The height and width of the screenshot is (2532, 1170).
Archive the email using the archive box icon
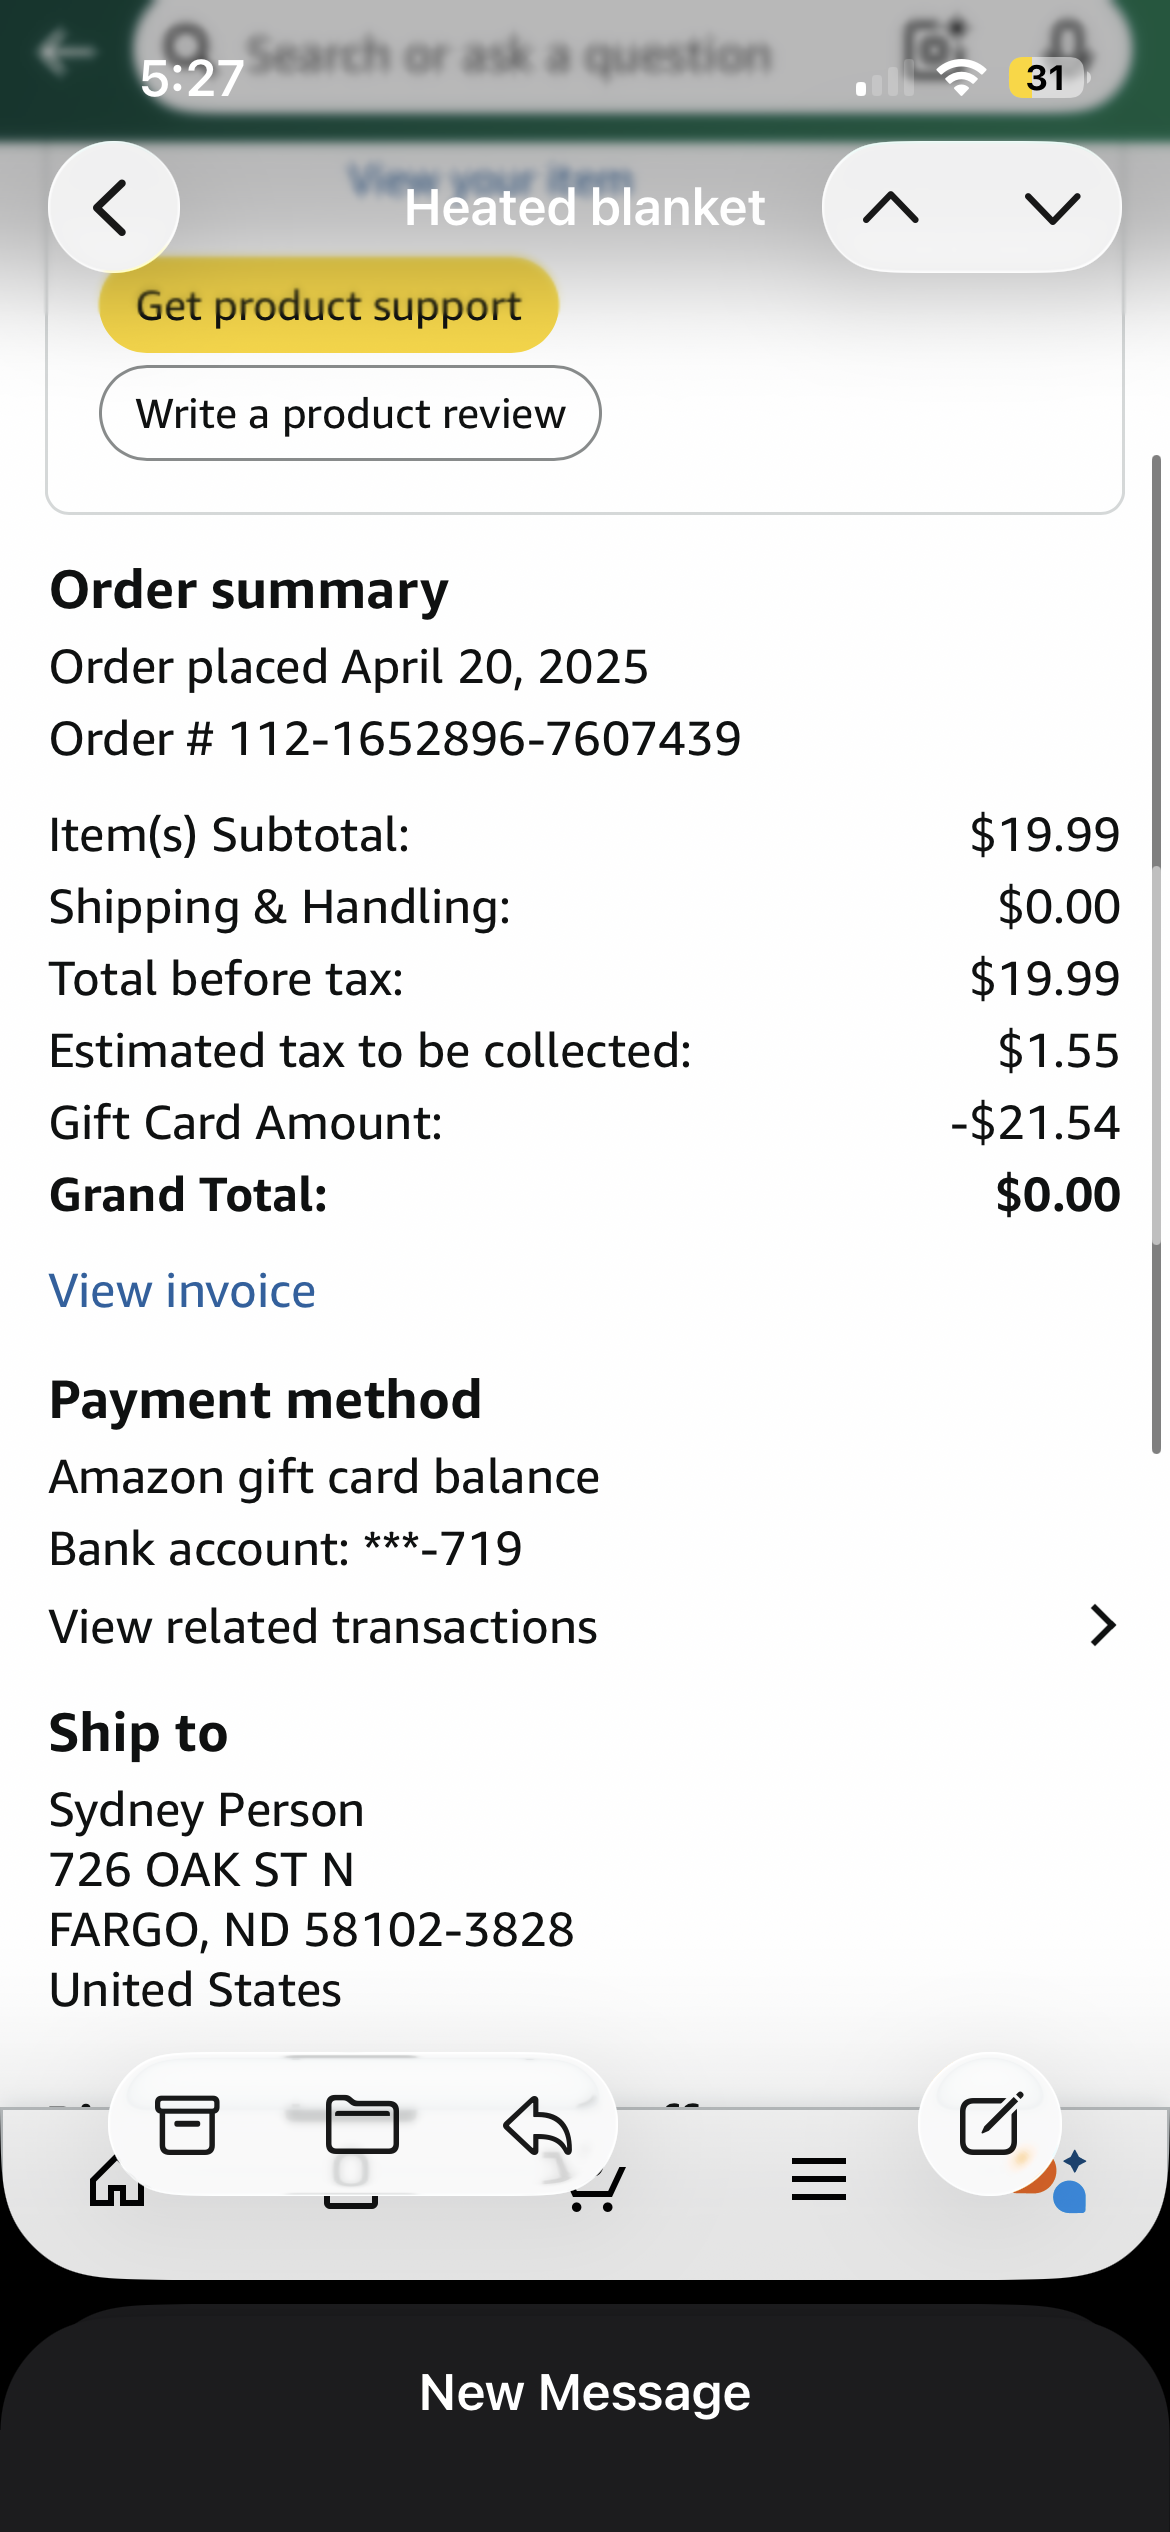click(187, 2125)
